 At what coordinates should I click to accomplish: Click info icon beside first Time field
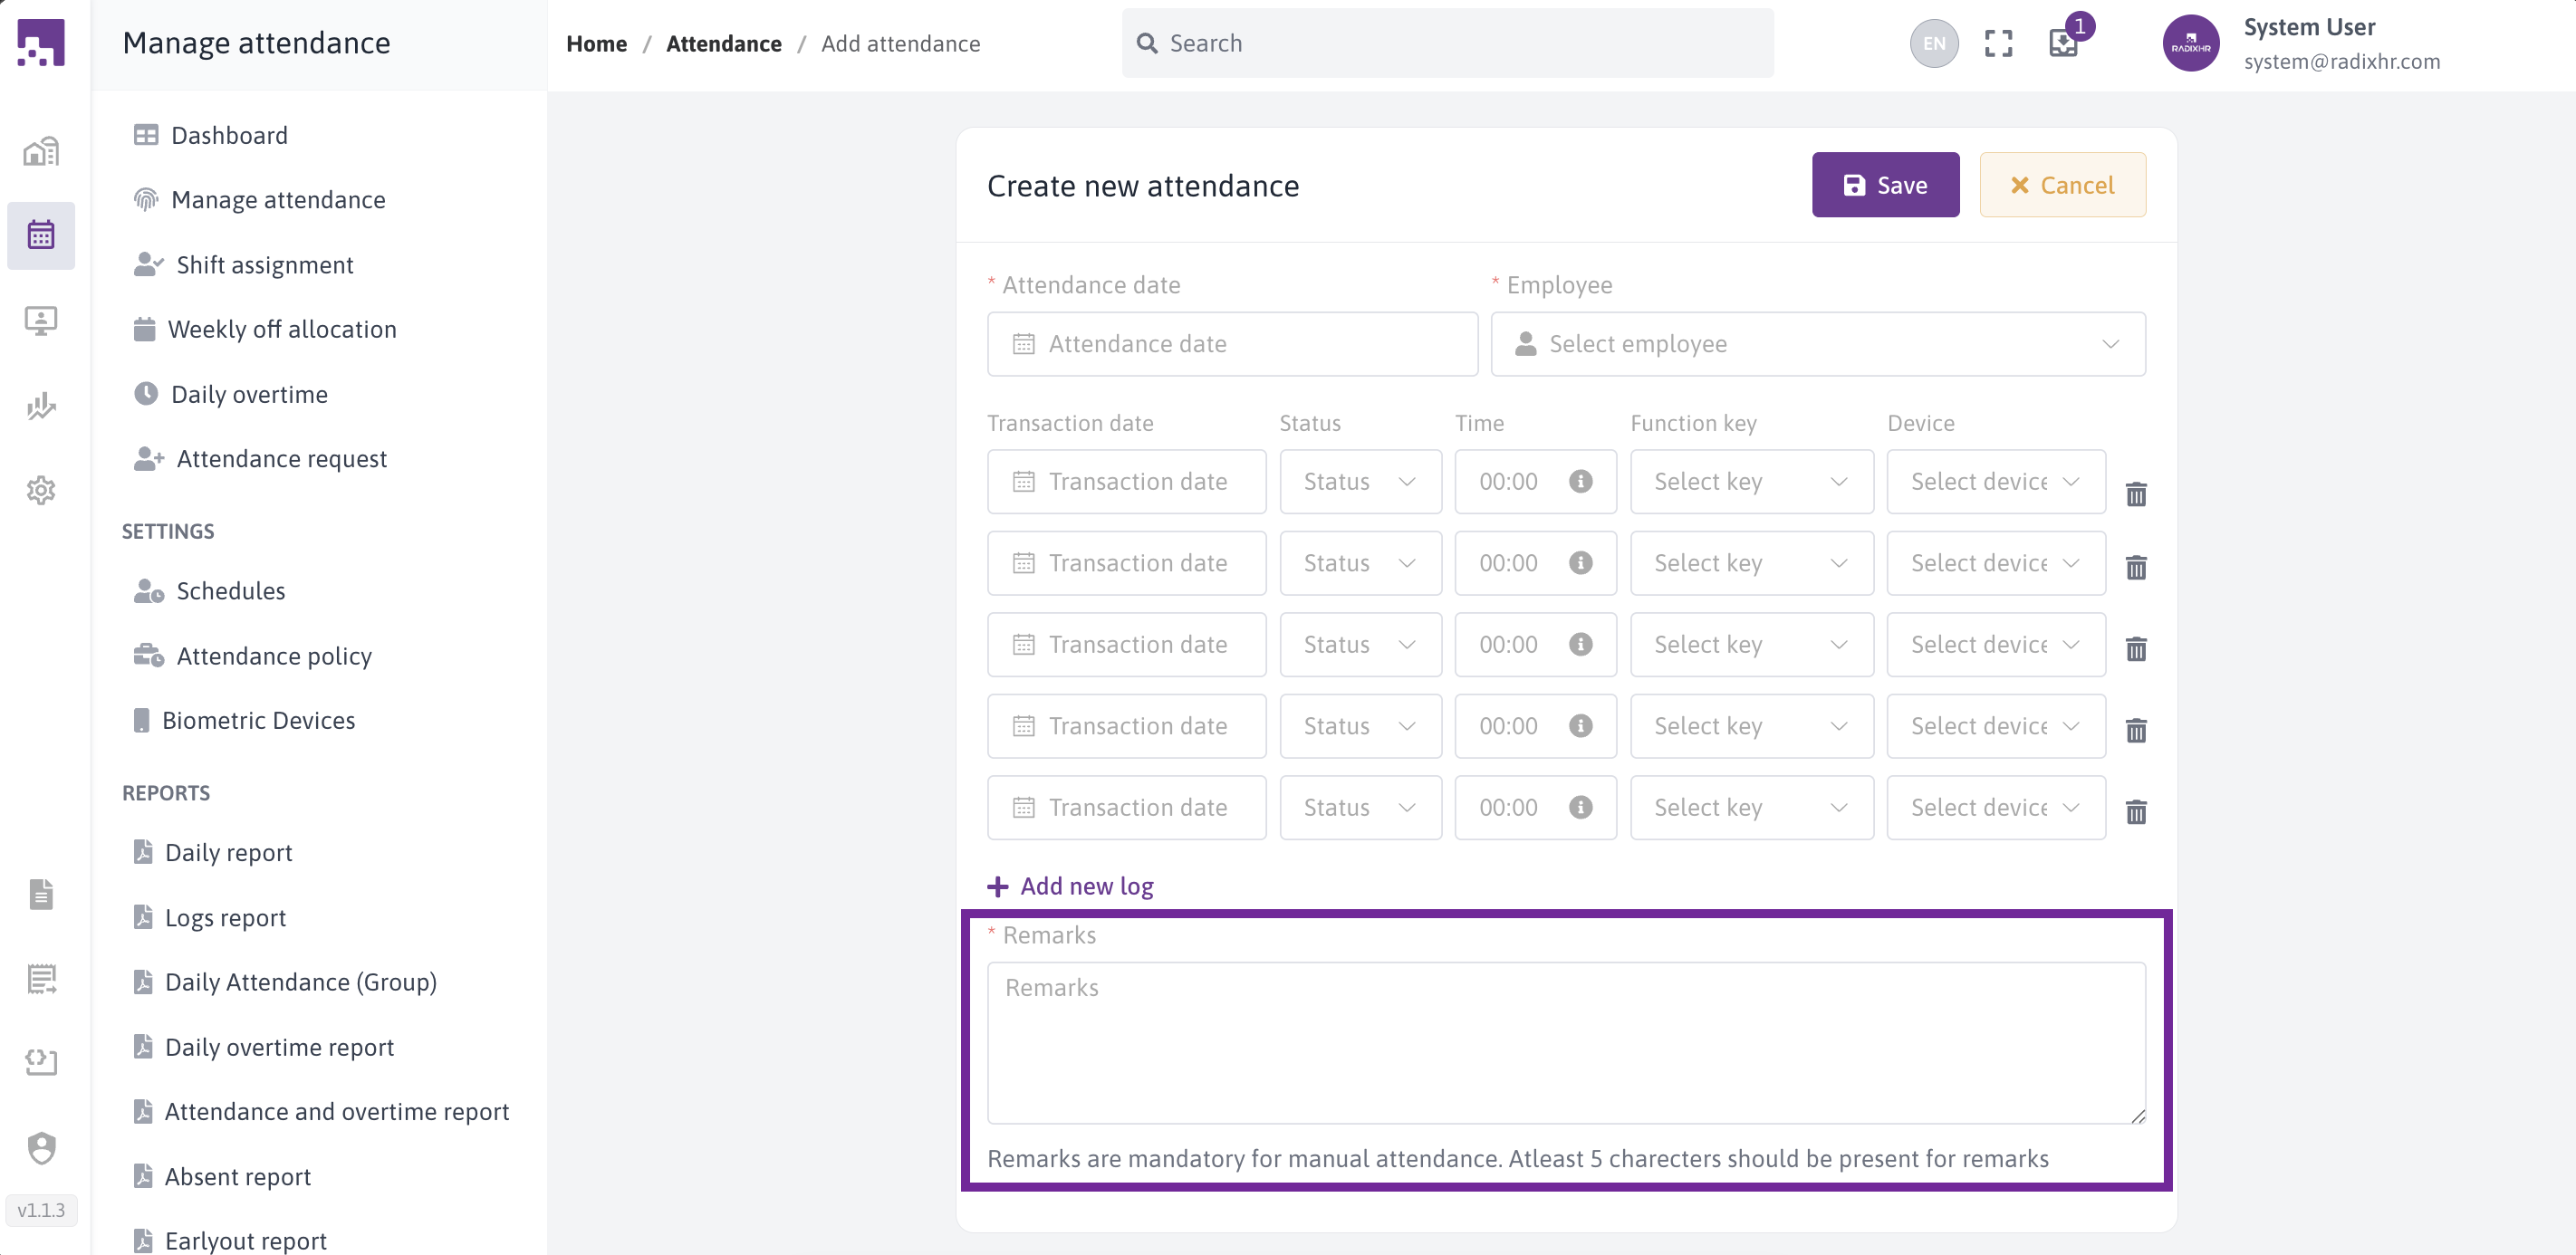[x=1580, y=481]
